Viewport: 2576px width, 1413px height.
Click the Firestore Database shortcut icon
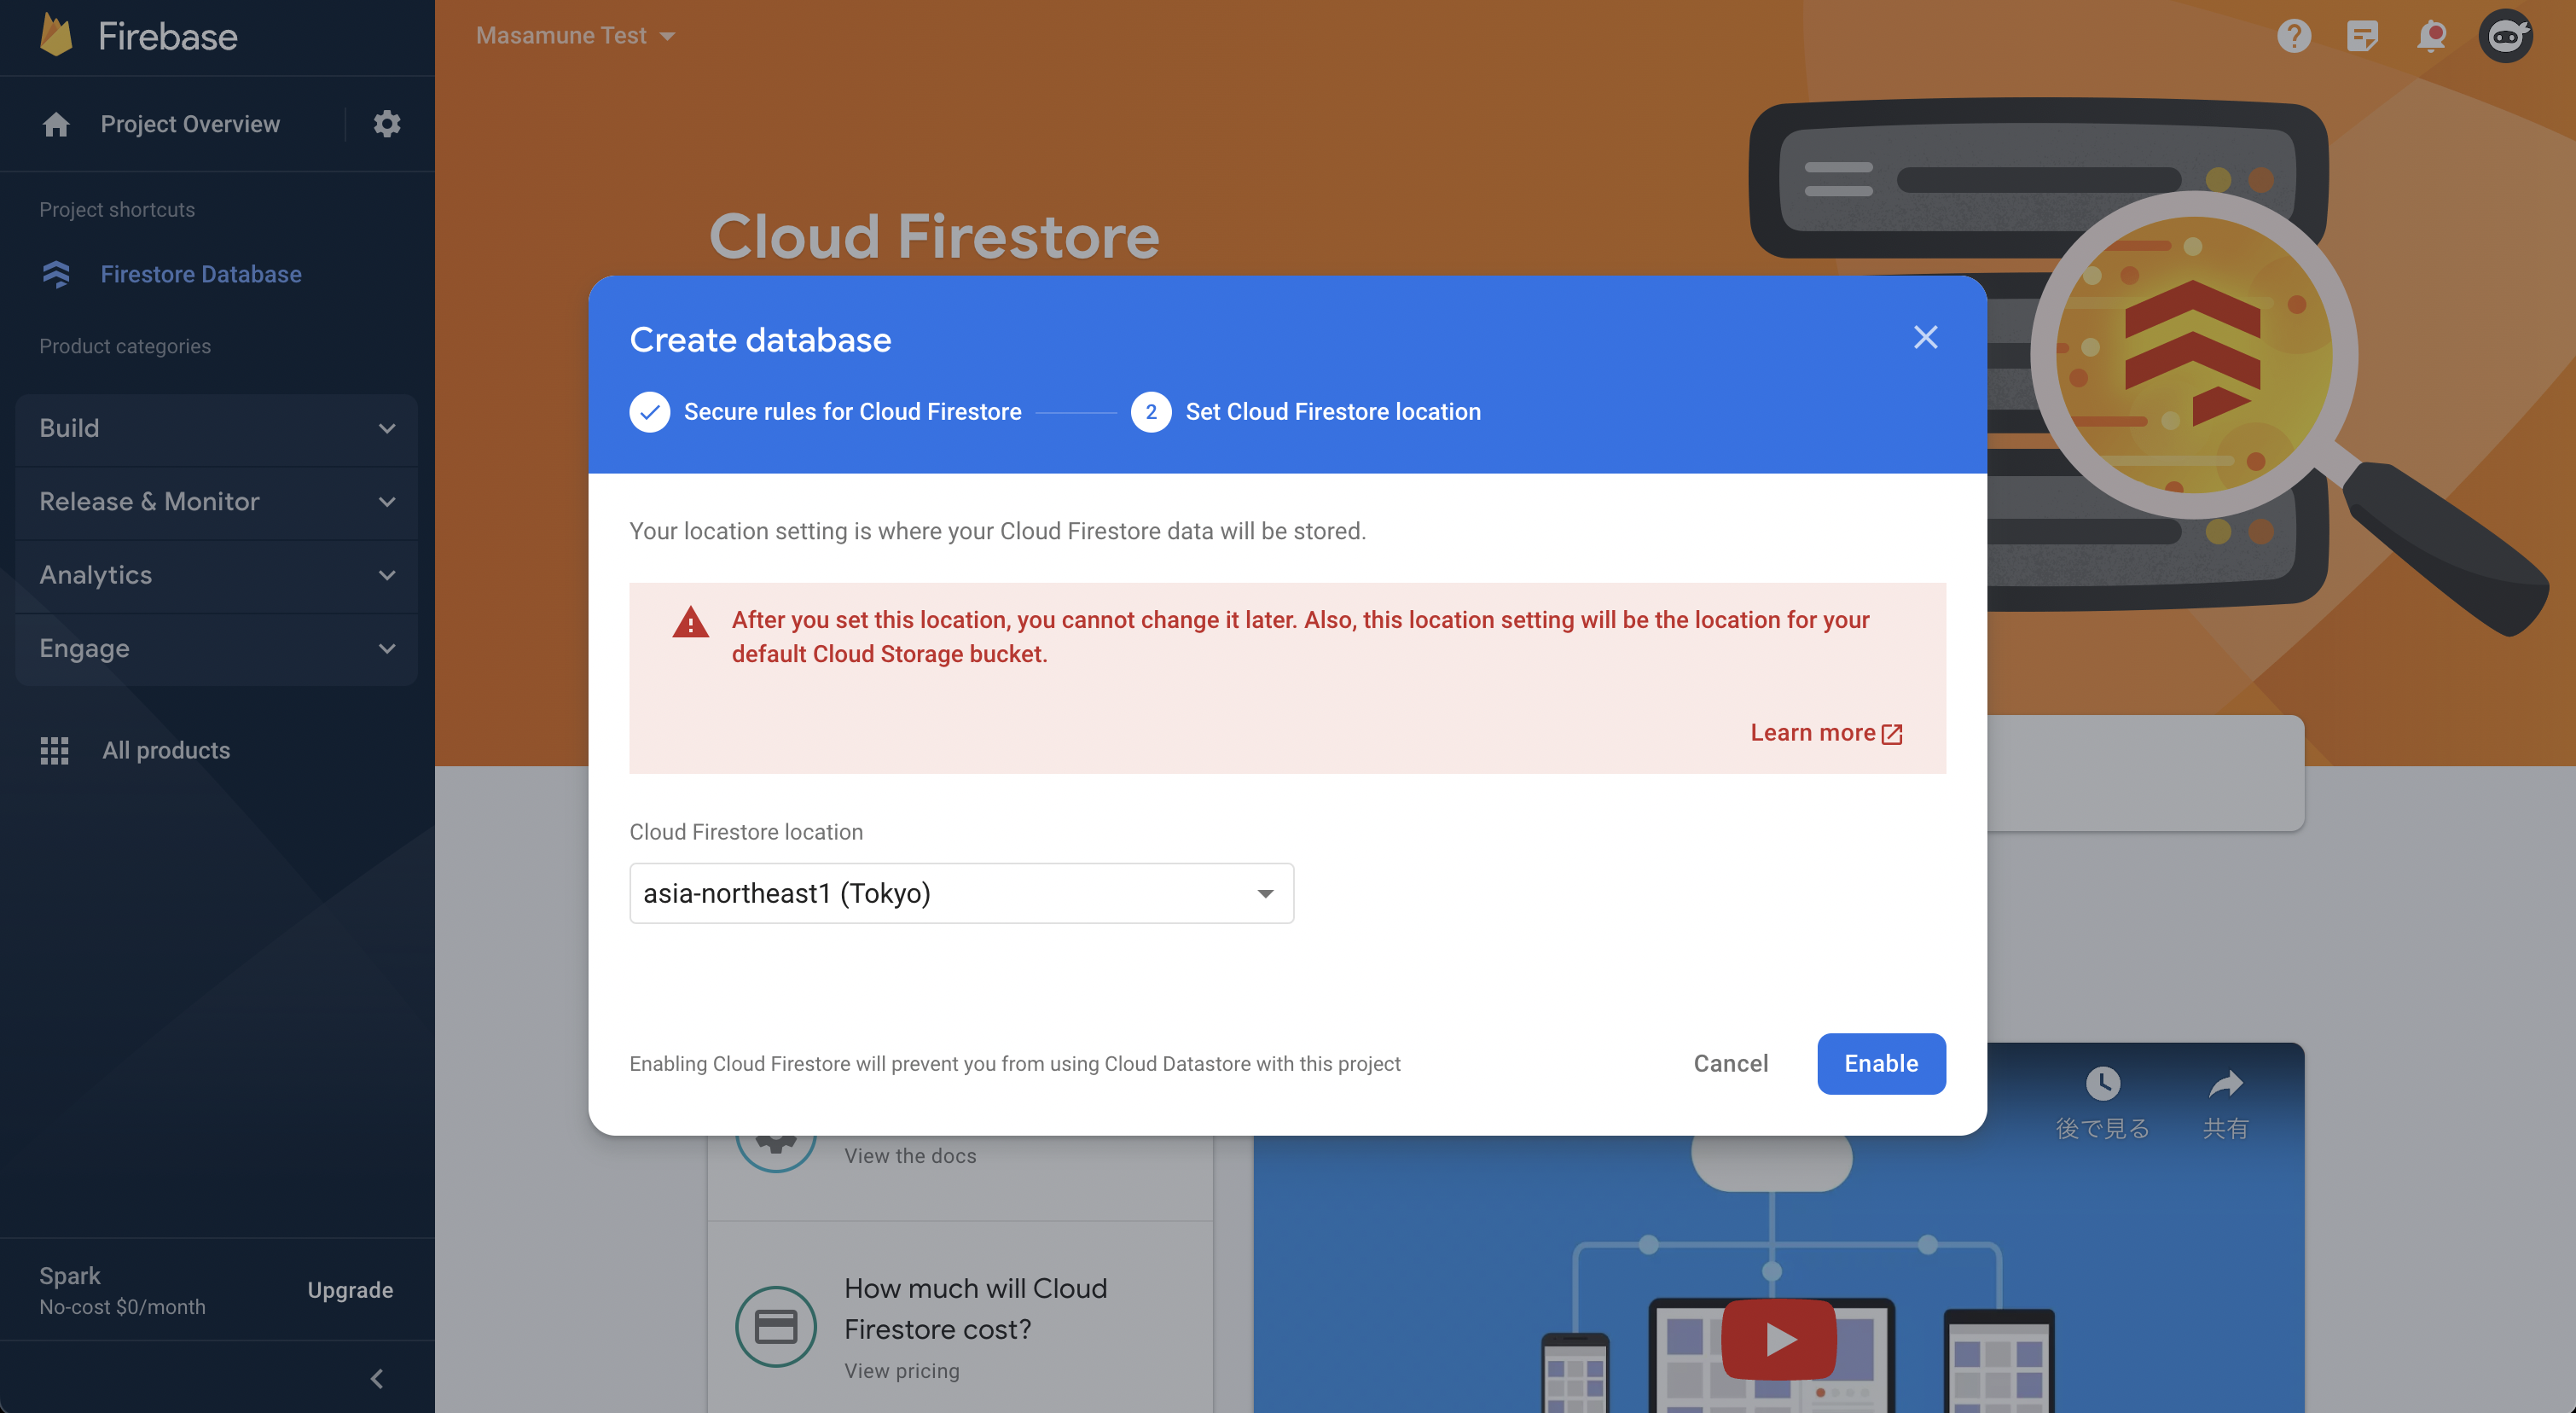56,274
